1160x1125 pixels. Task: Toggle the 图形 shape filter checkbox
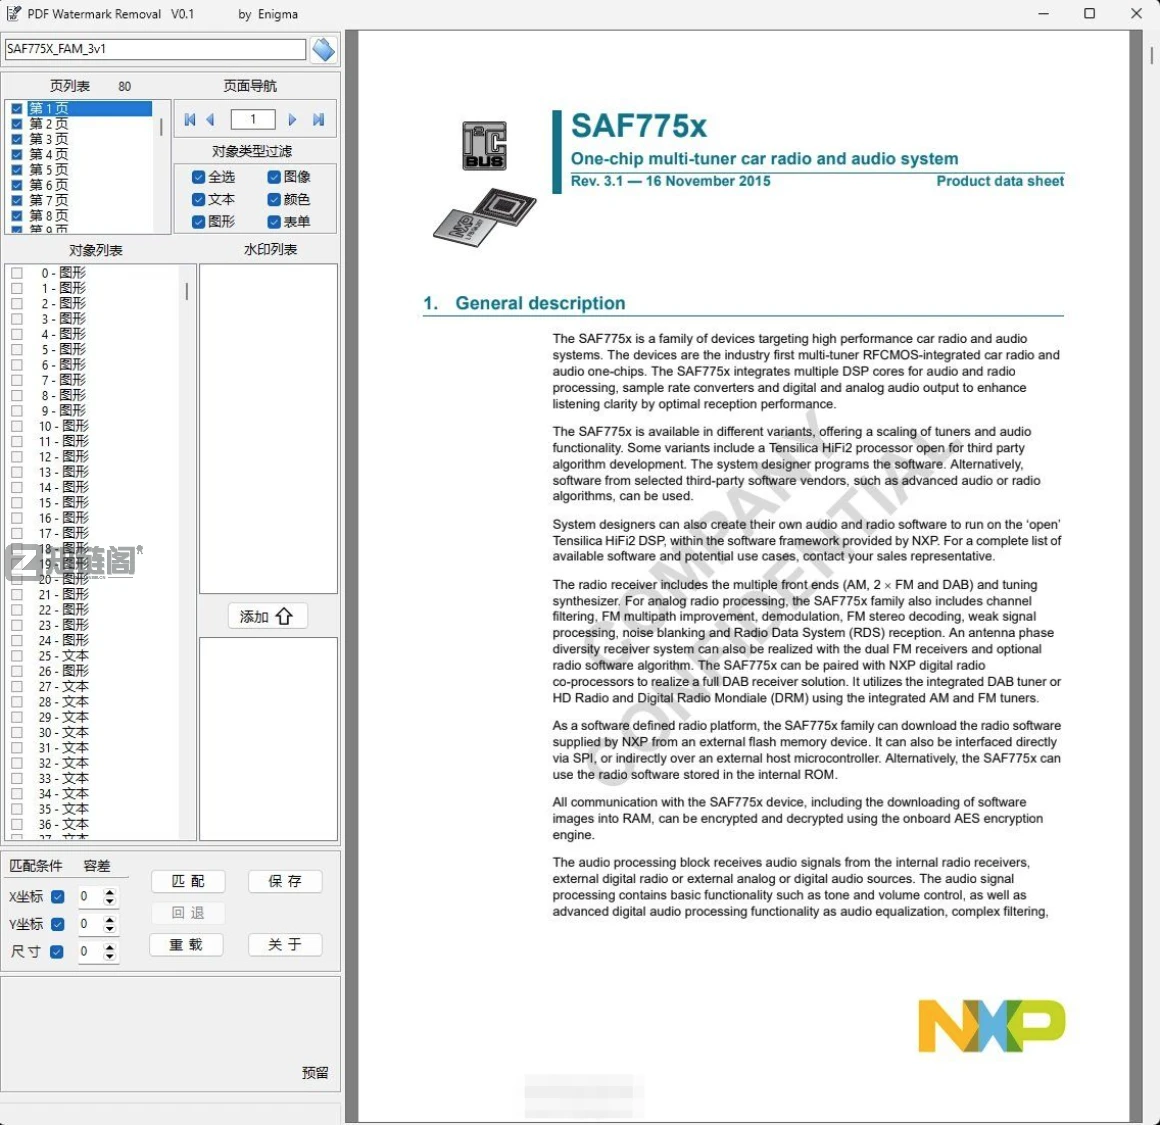tap(198, 222)
